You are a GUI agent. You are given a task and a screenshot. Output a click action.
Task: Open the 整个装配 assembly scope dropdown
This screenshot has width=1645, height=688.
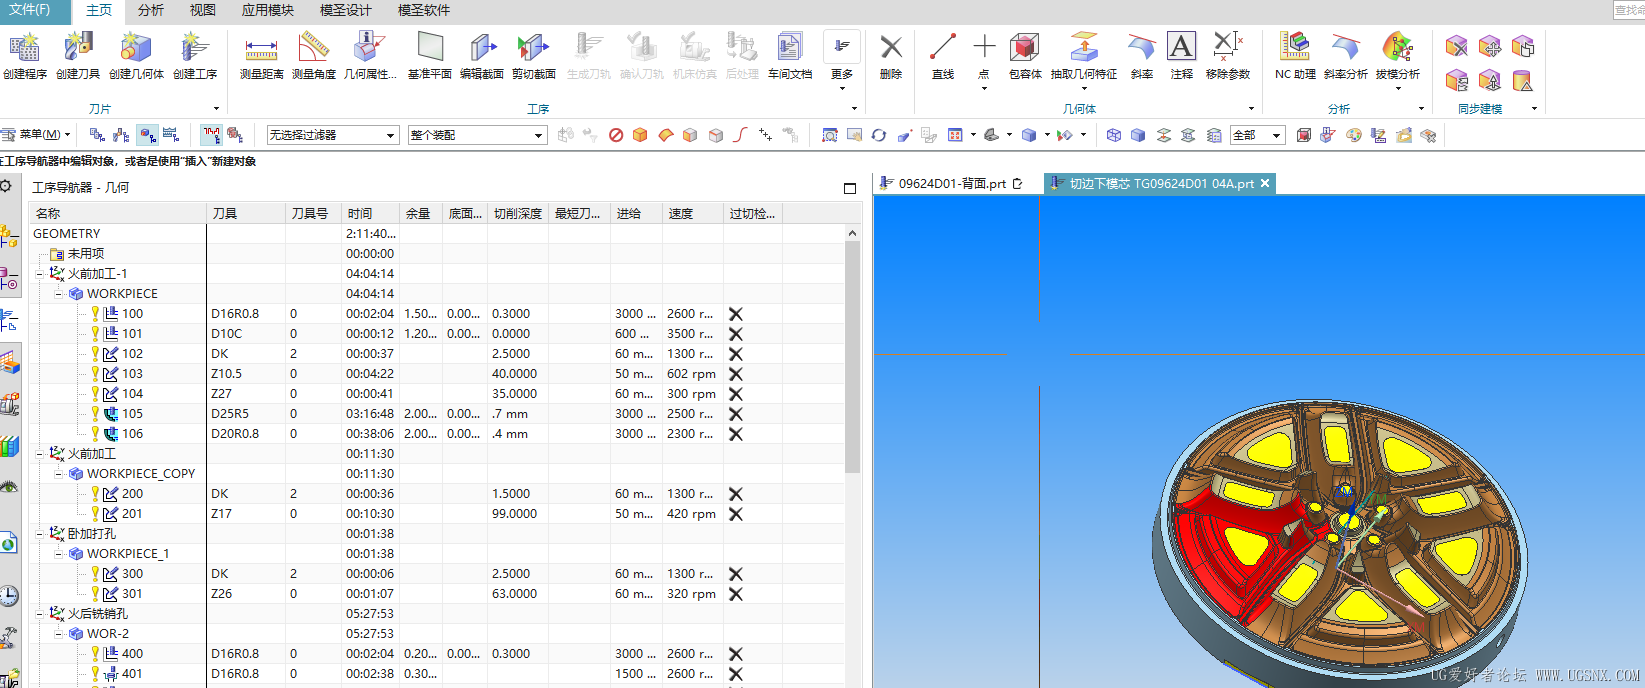[477, 135]
